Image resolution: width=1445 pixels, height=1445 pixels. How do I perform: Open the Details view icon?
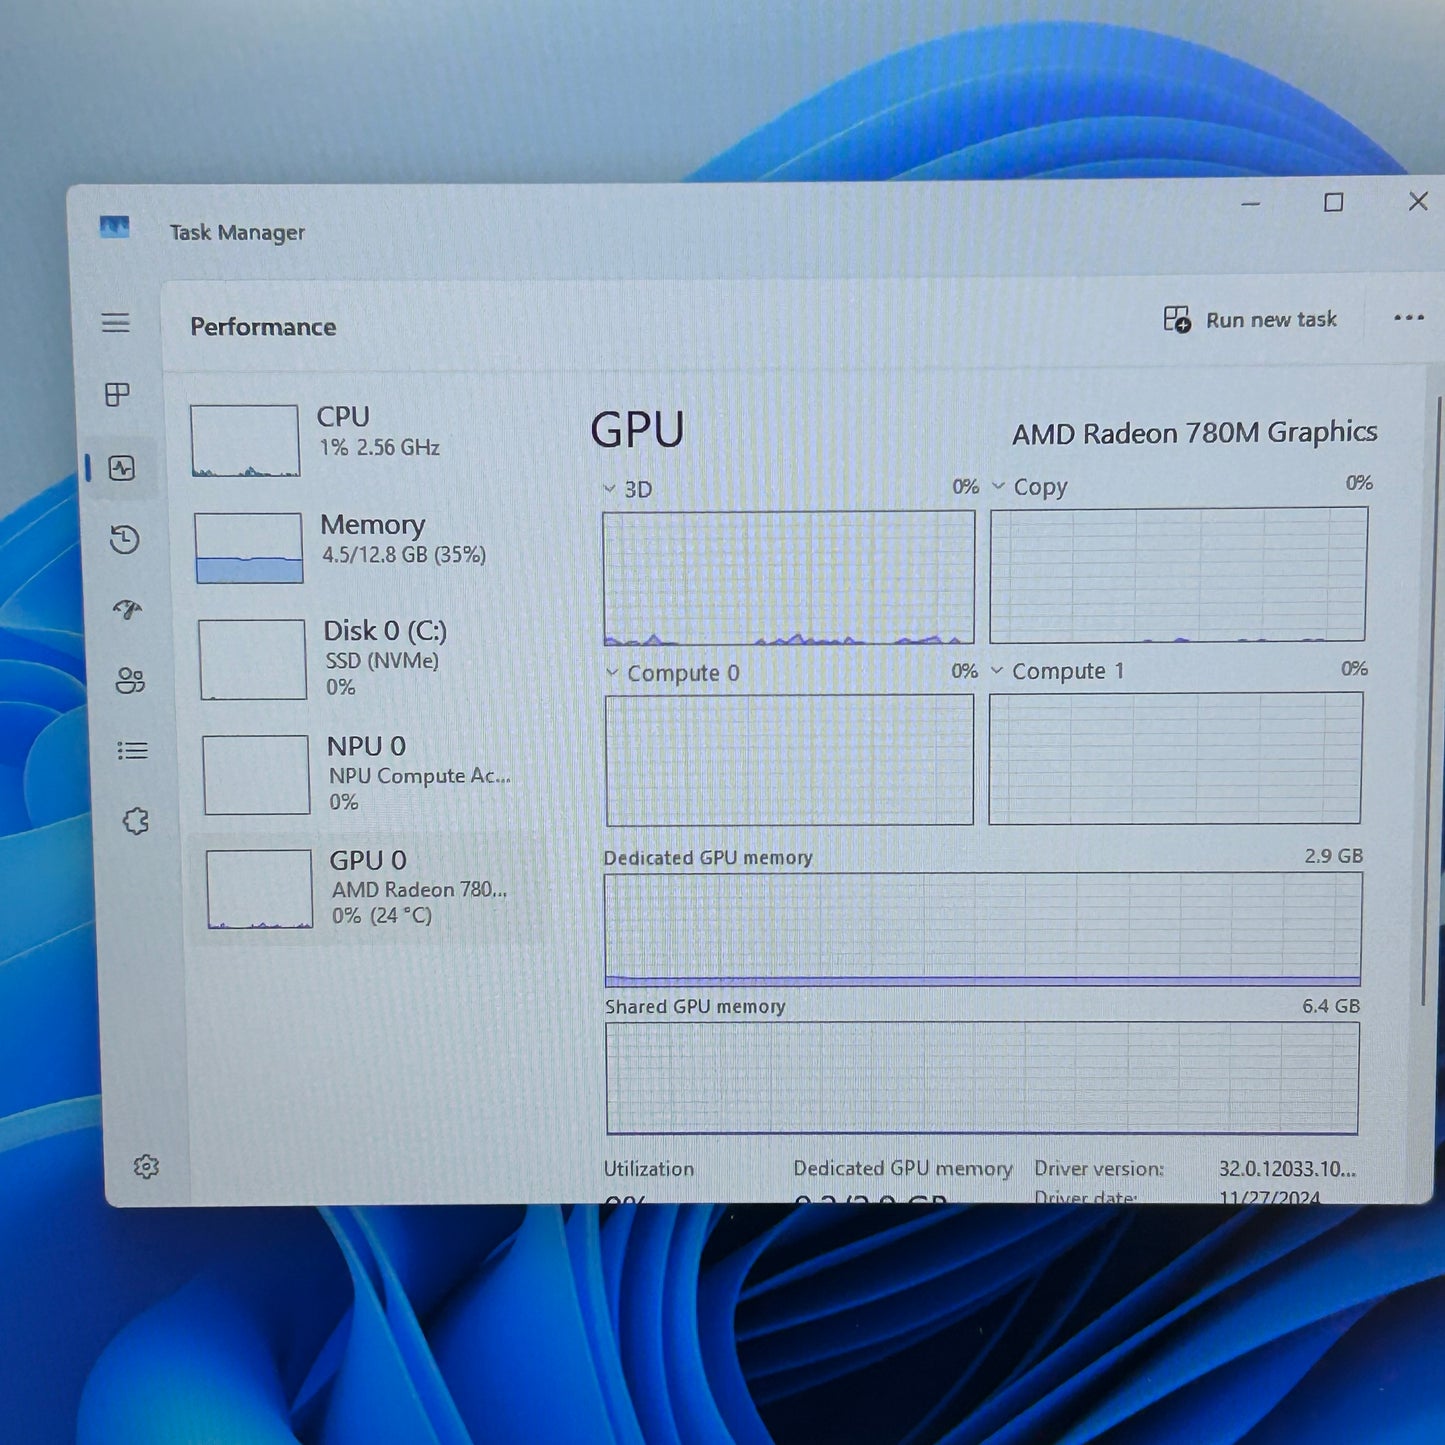[x=132, y=750]
